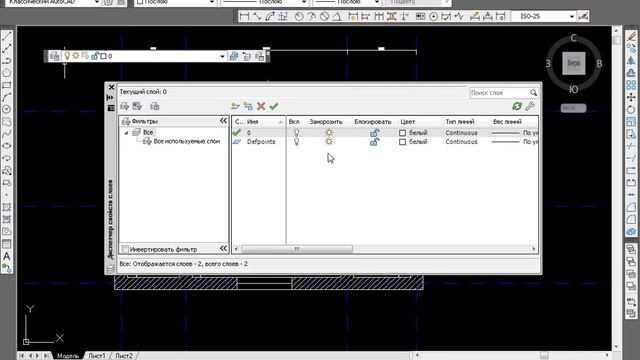The height and width of the screenshot is (360, 640).
Task: Open the Dimension Style manager icon
Action: 584,16
